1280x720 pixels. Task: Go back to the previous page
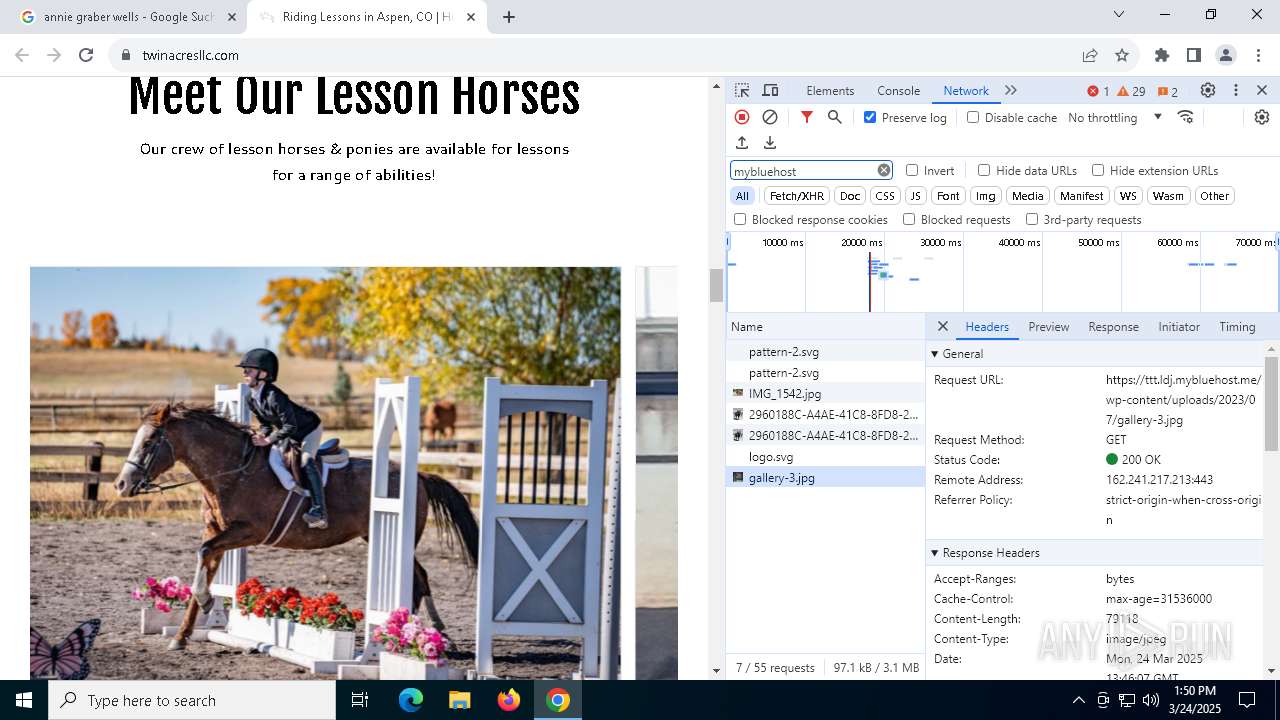pyautogui.click(x=22, y=55)
